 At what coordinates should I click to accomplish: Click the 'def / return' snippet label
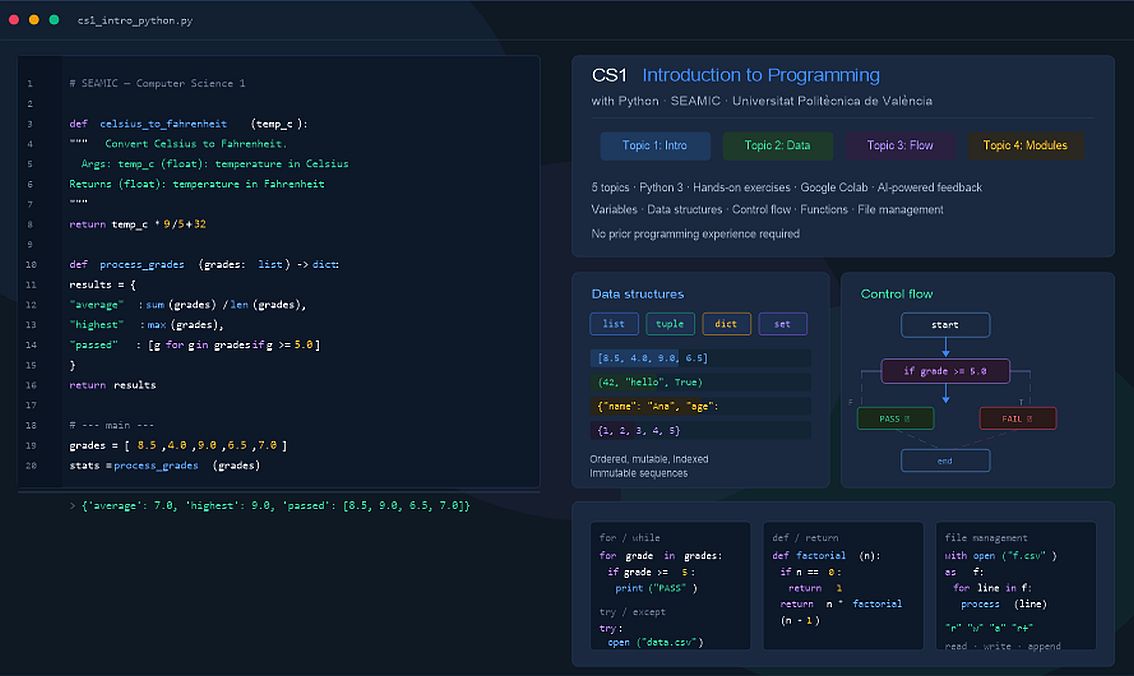click(x=805, y=538)
